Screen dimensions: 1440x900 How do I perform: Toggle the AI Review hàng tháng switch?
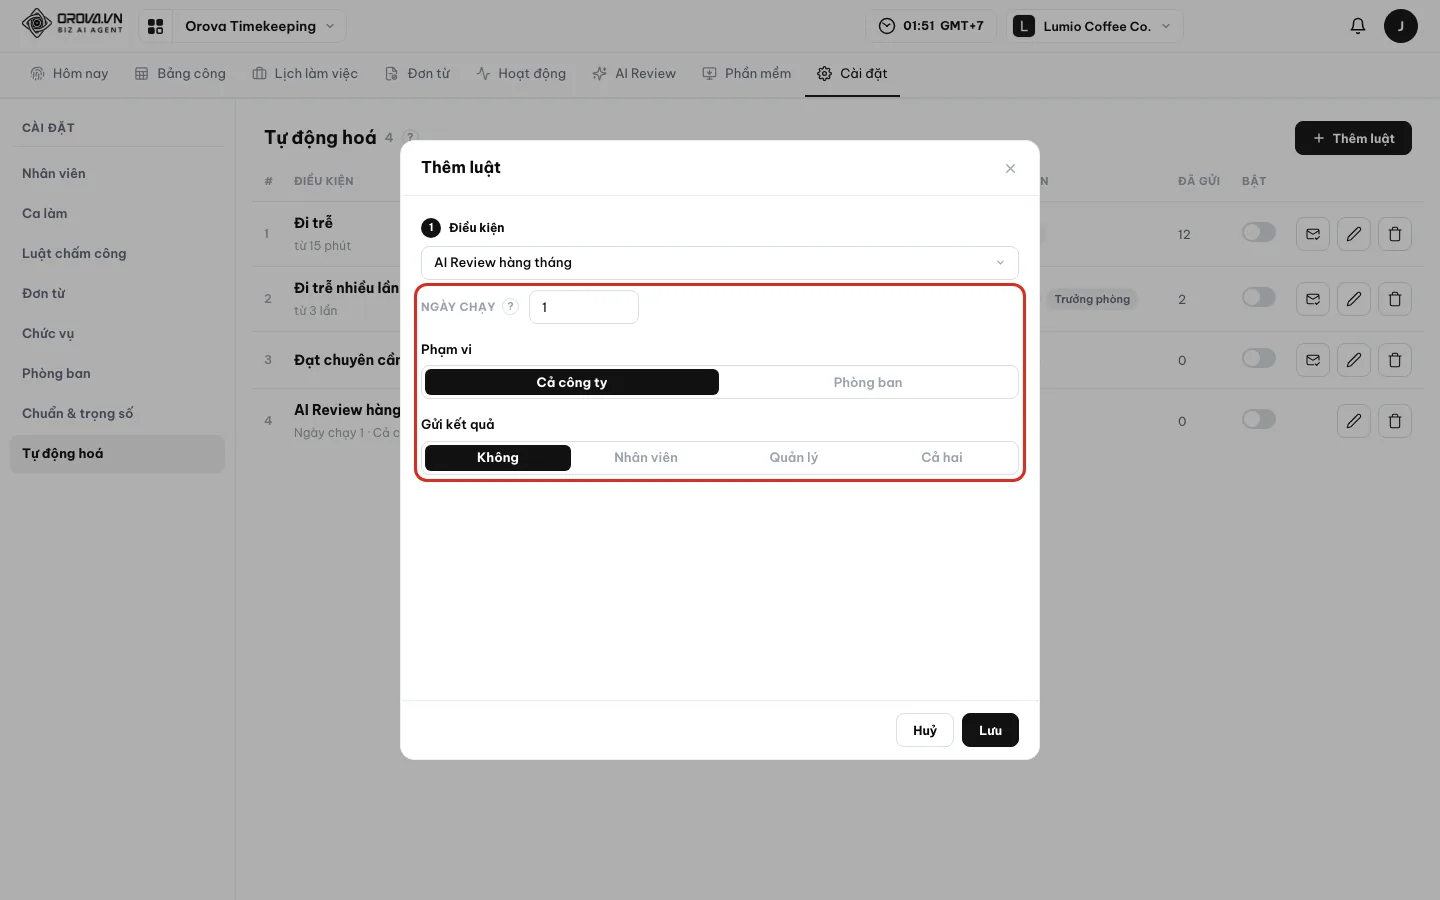click(x=1259, y=419)
